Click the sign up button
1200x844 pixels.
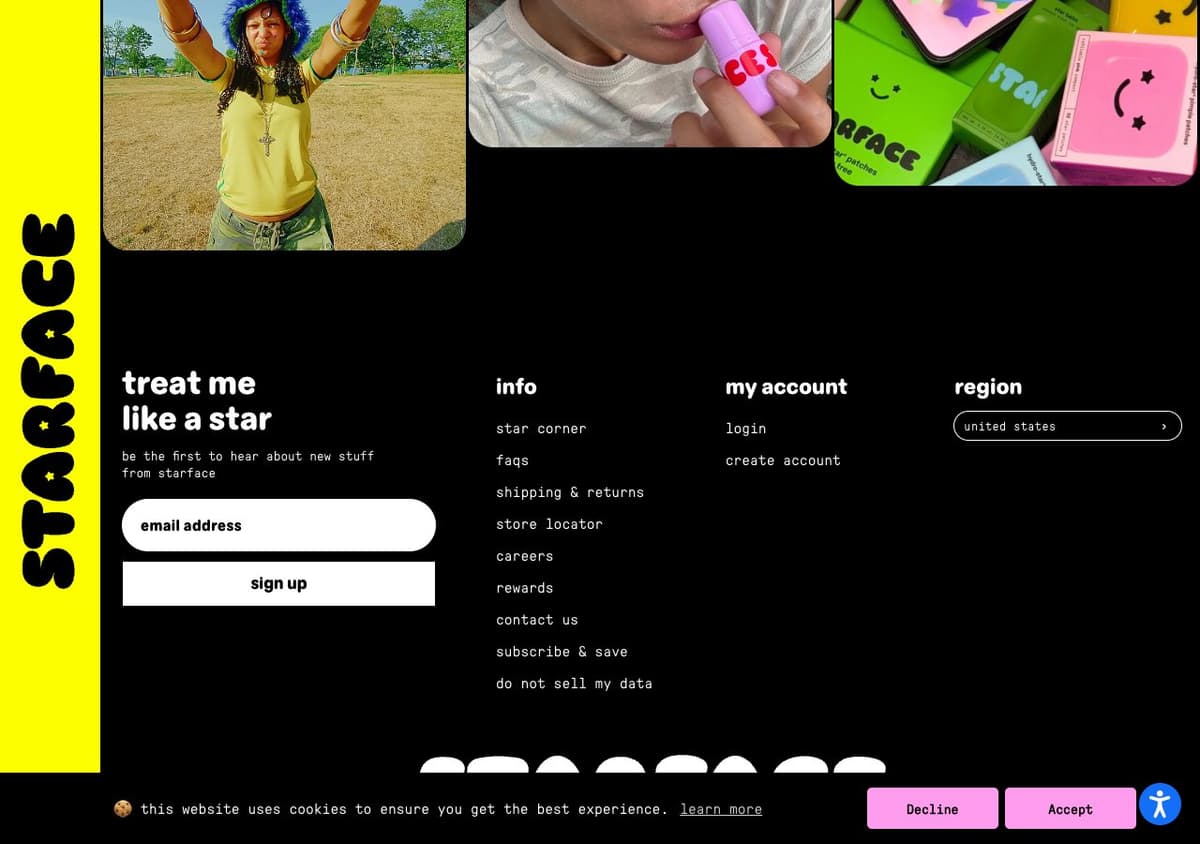coord(279,583)
